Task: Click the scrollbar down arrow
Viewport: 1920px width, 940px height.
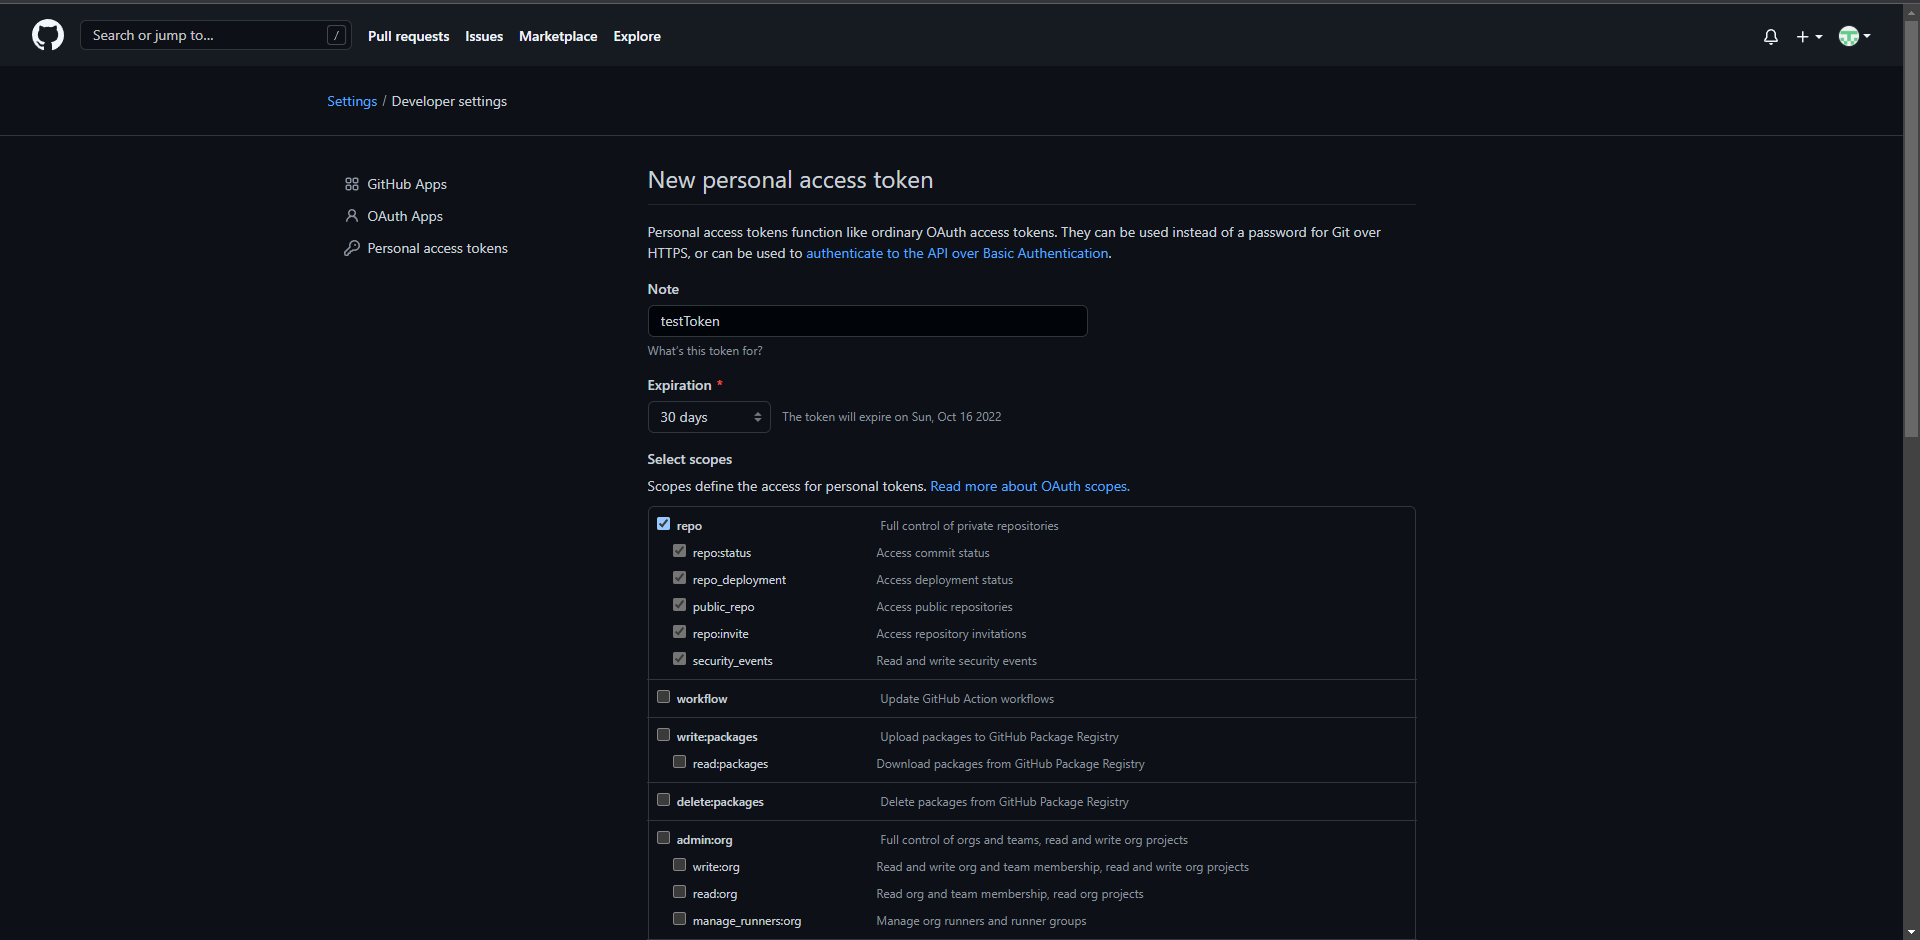Action: pos(1911,932)
